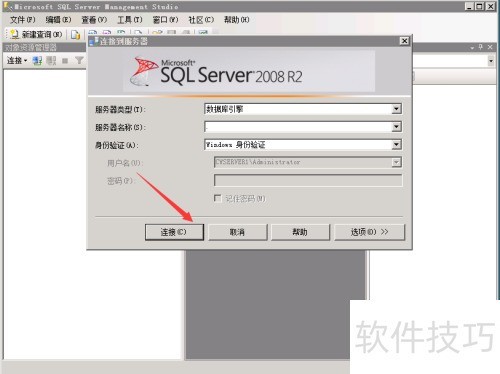Close the 连接到服务器 dialog
This screenshot has height=374, width=500.
click(x=404, y=41)
